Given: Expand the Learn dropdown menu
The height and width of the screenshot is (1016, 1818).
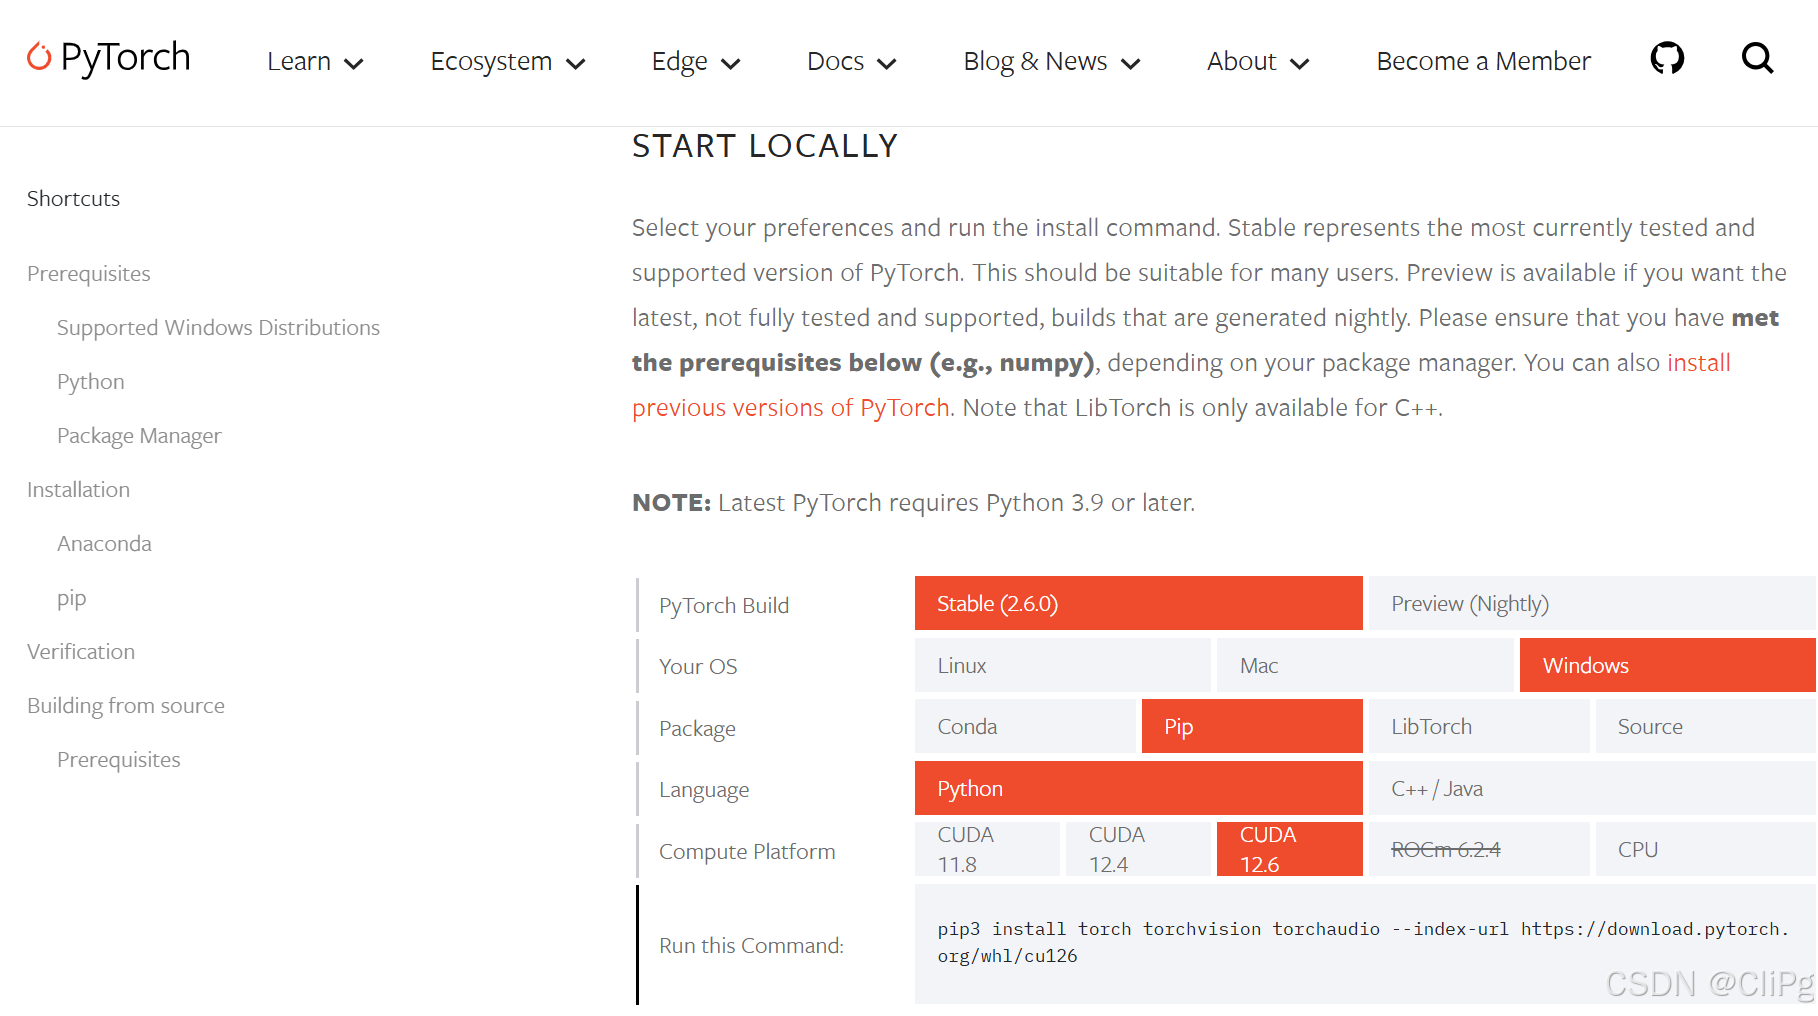Looking at the screenshot, I should pos(315,62).
